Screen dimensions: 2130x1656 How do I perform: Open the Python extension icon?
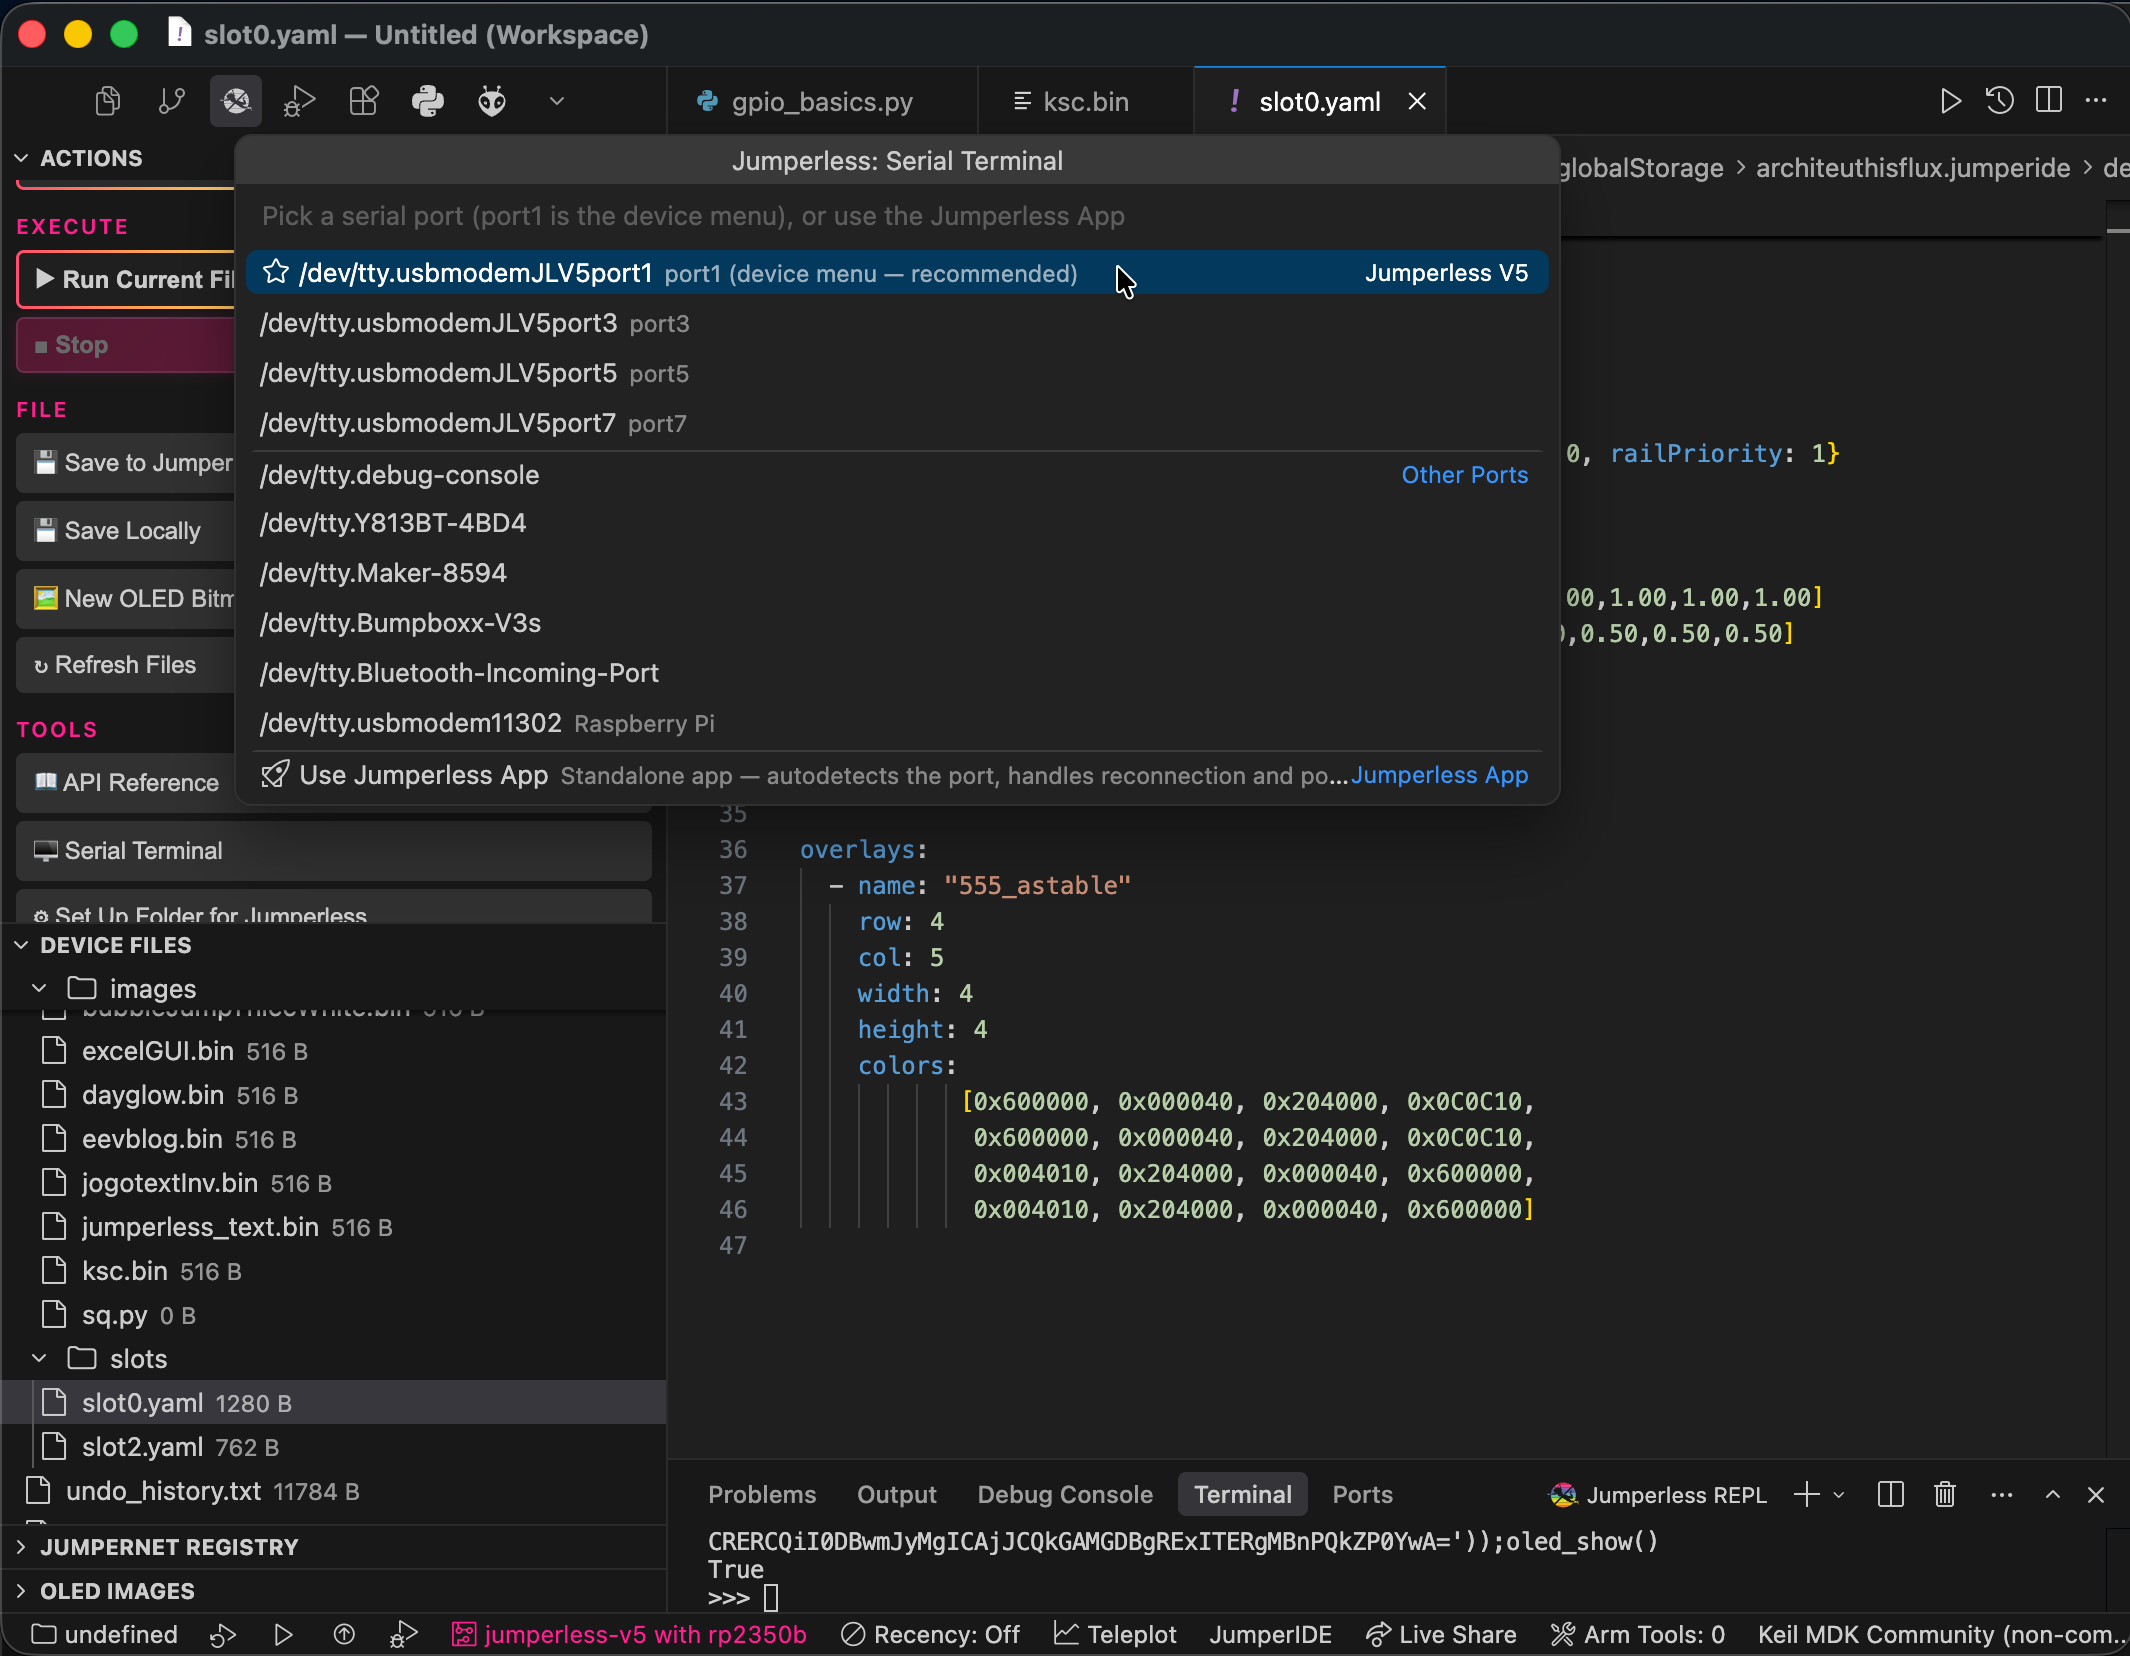click(428, 101)
